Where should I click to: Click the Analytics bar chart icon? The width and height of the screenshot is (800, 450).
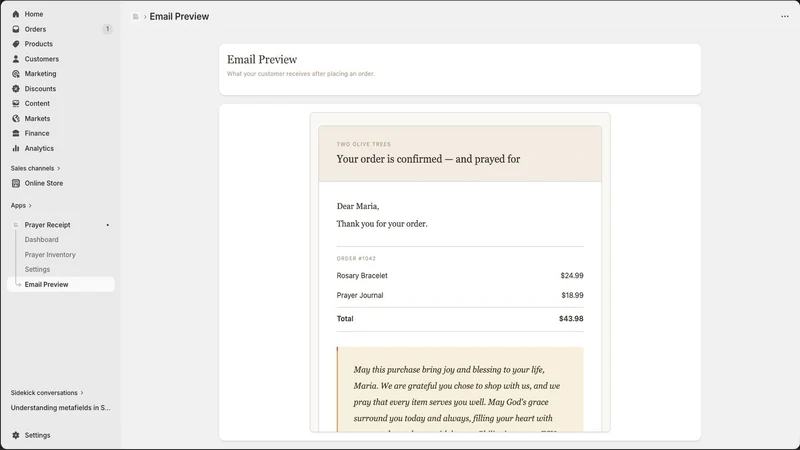16,148
